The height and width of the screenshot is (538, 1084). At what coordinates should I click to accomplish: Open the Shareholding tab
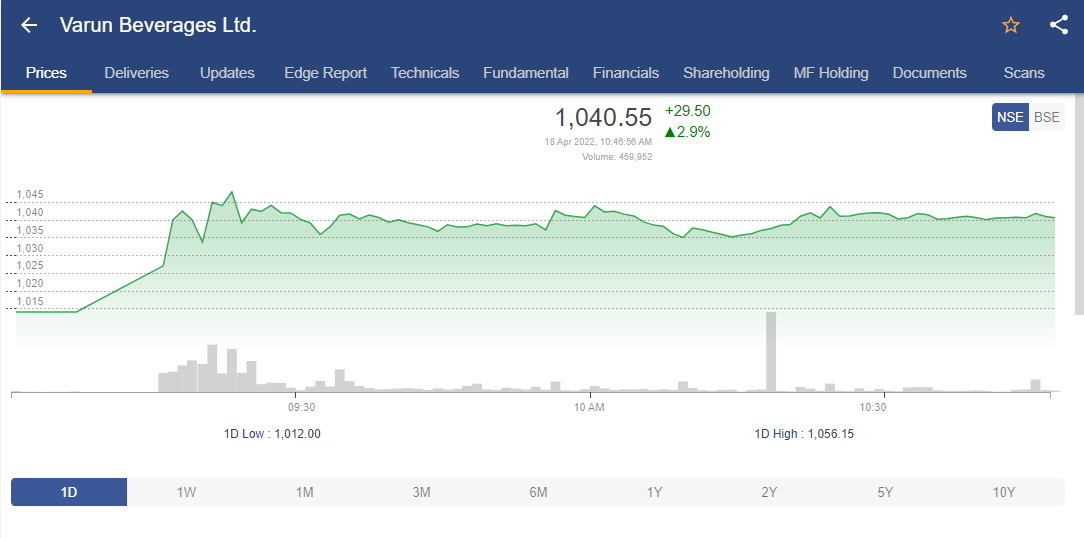tap(726, 73)
